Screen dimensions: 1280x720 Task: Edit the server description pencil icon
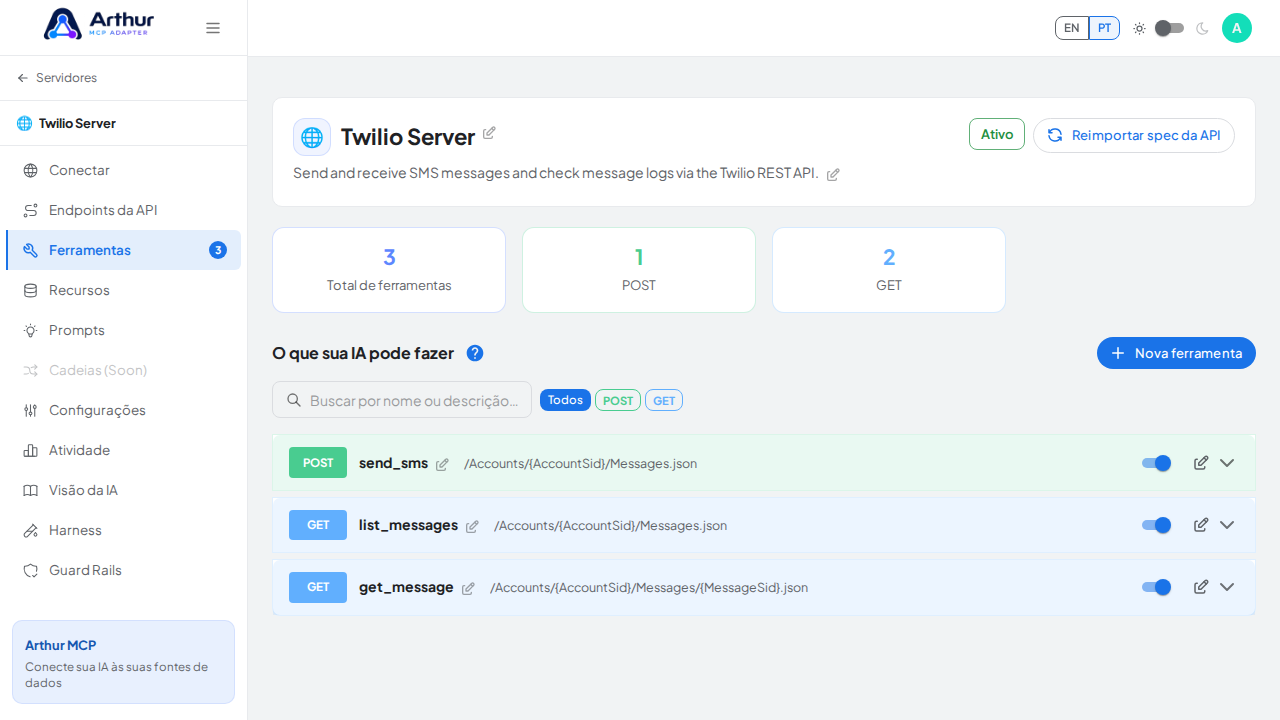tap(833, 174)
